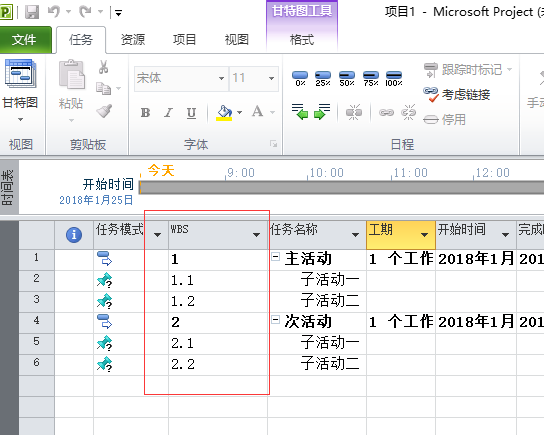The height and width of the screenshot is (435, 544).
Task: Mark task 75% complete
Action: coord(371,78)
